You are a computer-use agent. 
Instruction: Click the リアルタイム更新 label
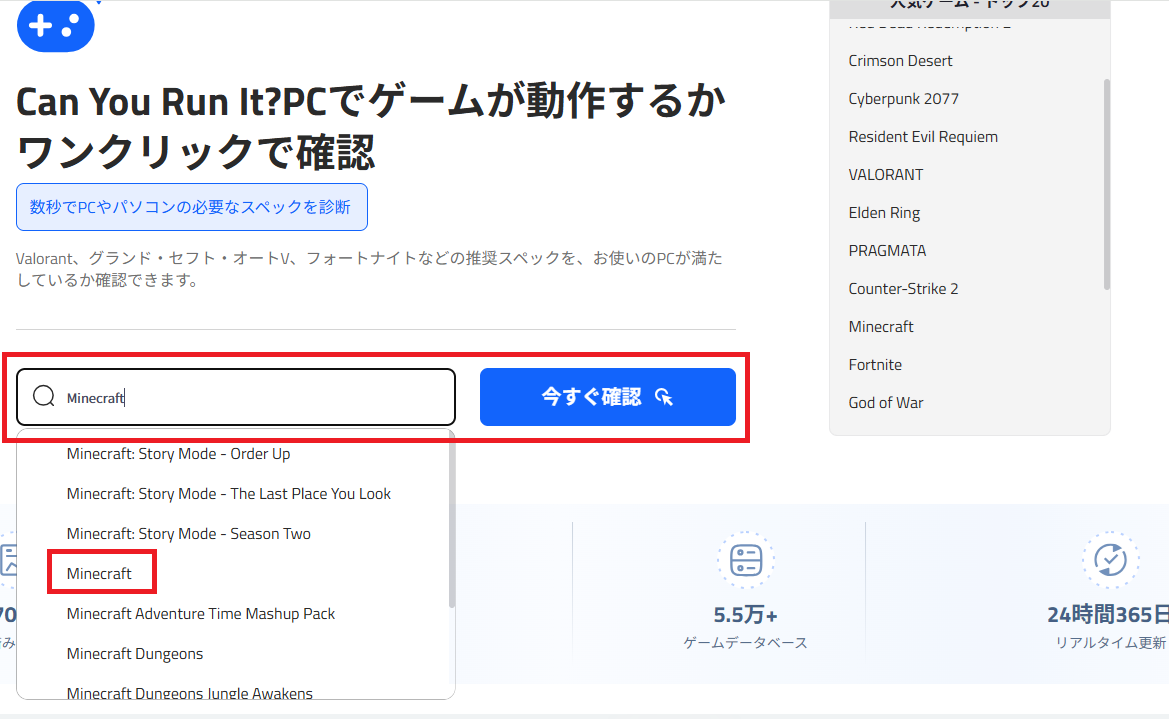(x=1110, y=643)
